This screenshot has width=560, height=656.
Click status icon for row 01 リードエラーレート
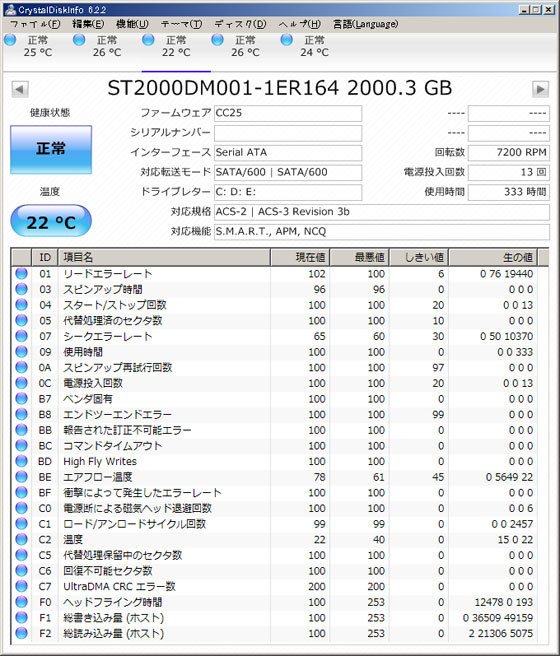pyautogui.click(x=21, y=274)
